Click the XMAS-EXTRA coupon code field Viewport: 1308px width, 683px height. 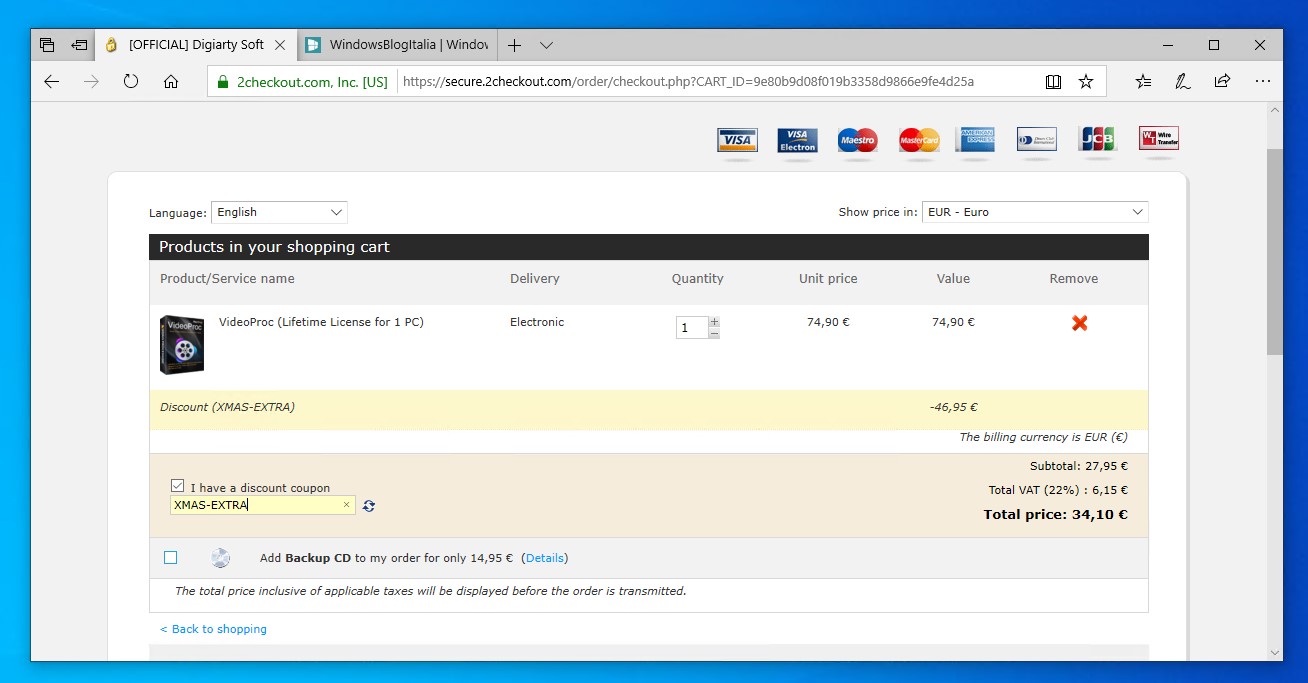(262, 505)
